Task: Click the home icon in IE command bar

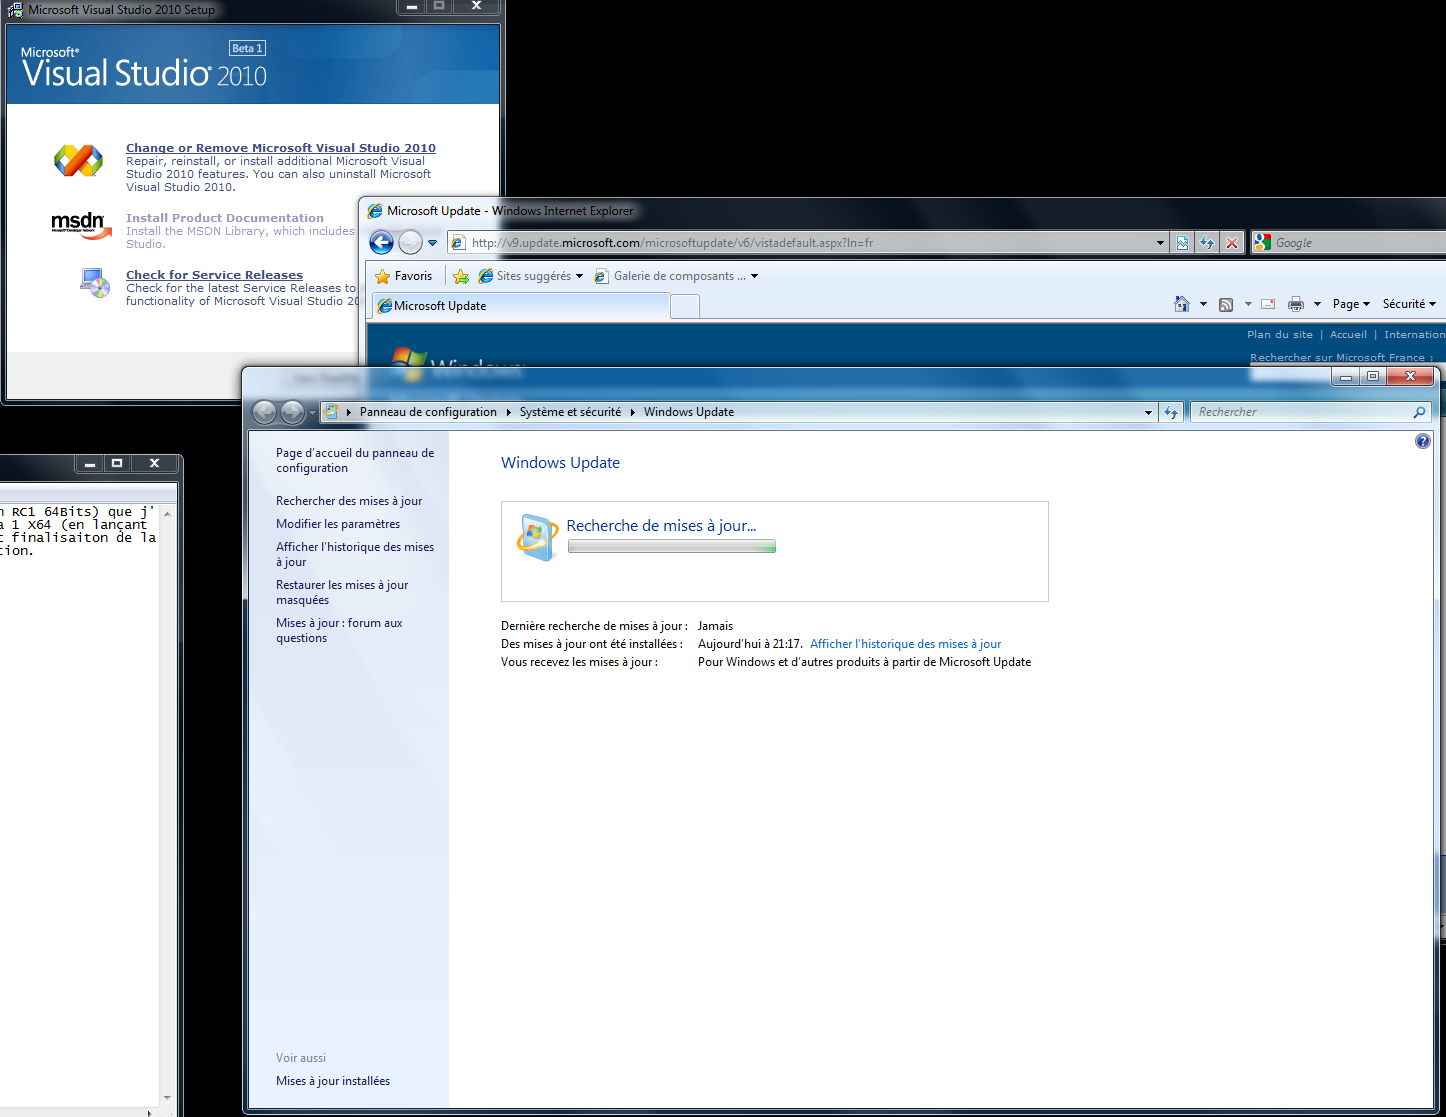Action: coord(1181,304)
